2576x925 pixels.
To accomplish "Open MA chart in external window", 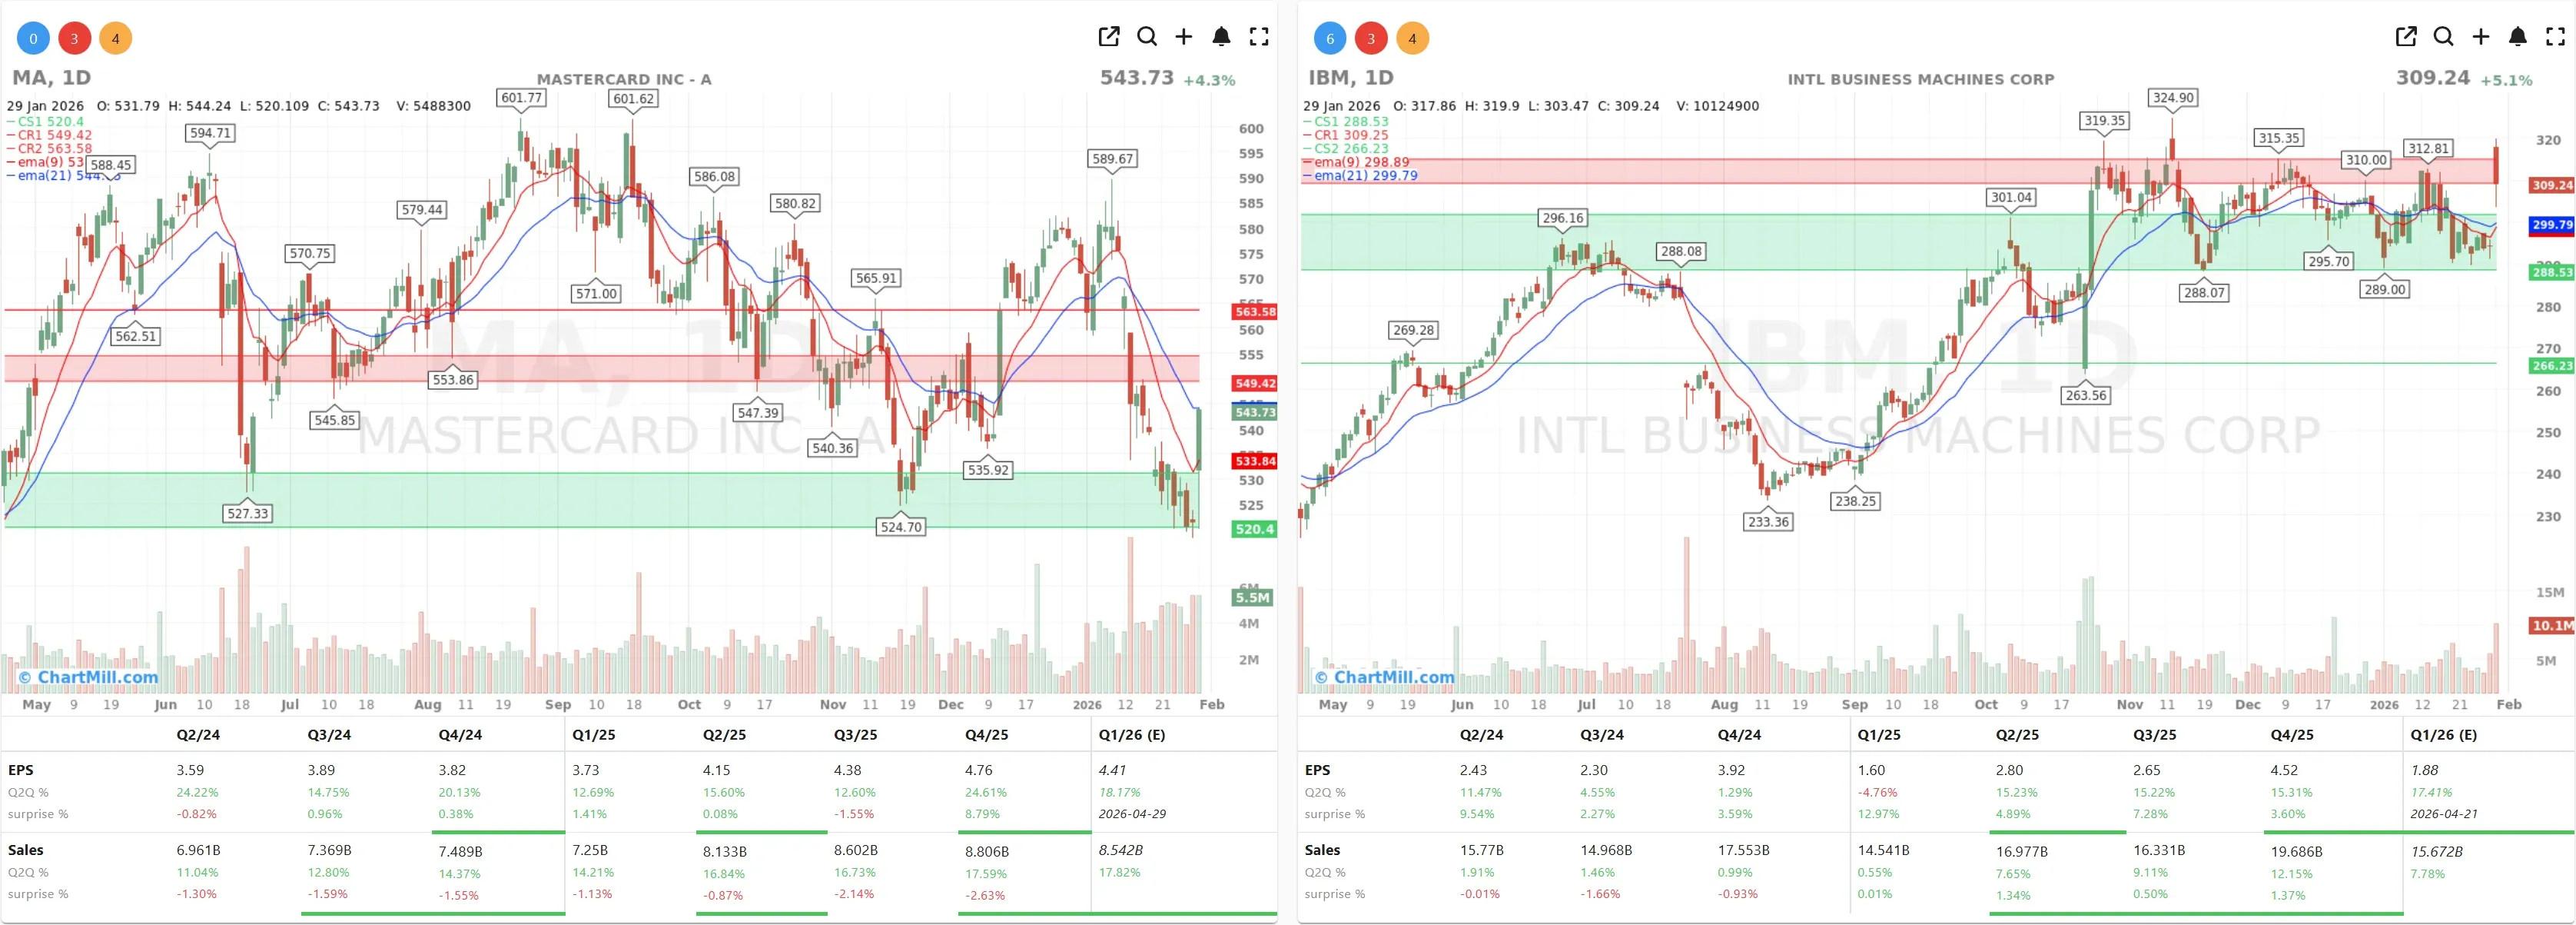I will [1108, 37].
